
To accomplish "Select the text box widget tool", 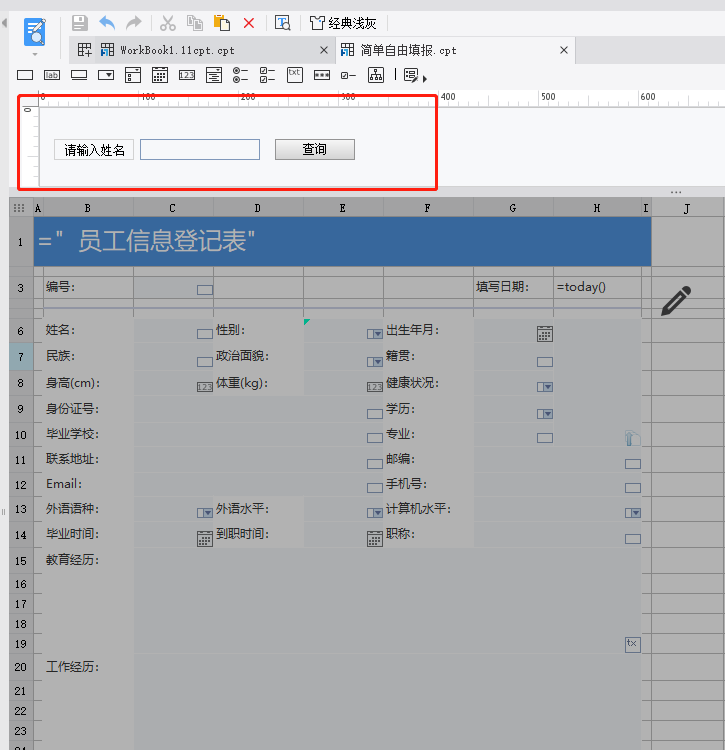I will click(x=25, y=75).
